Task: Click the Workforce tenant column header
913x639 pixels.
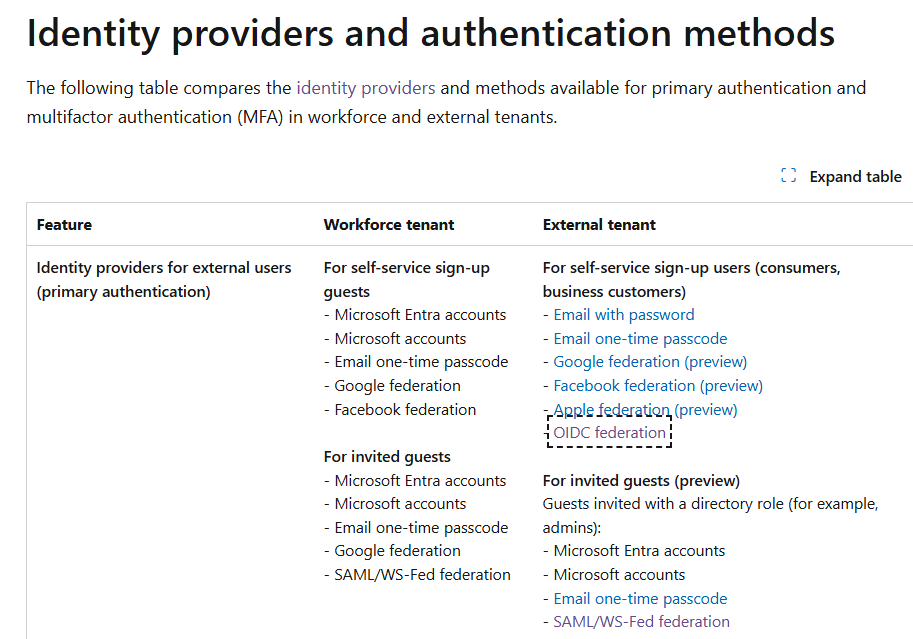Action: click(389, 225)
